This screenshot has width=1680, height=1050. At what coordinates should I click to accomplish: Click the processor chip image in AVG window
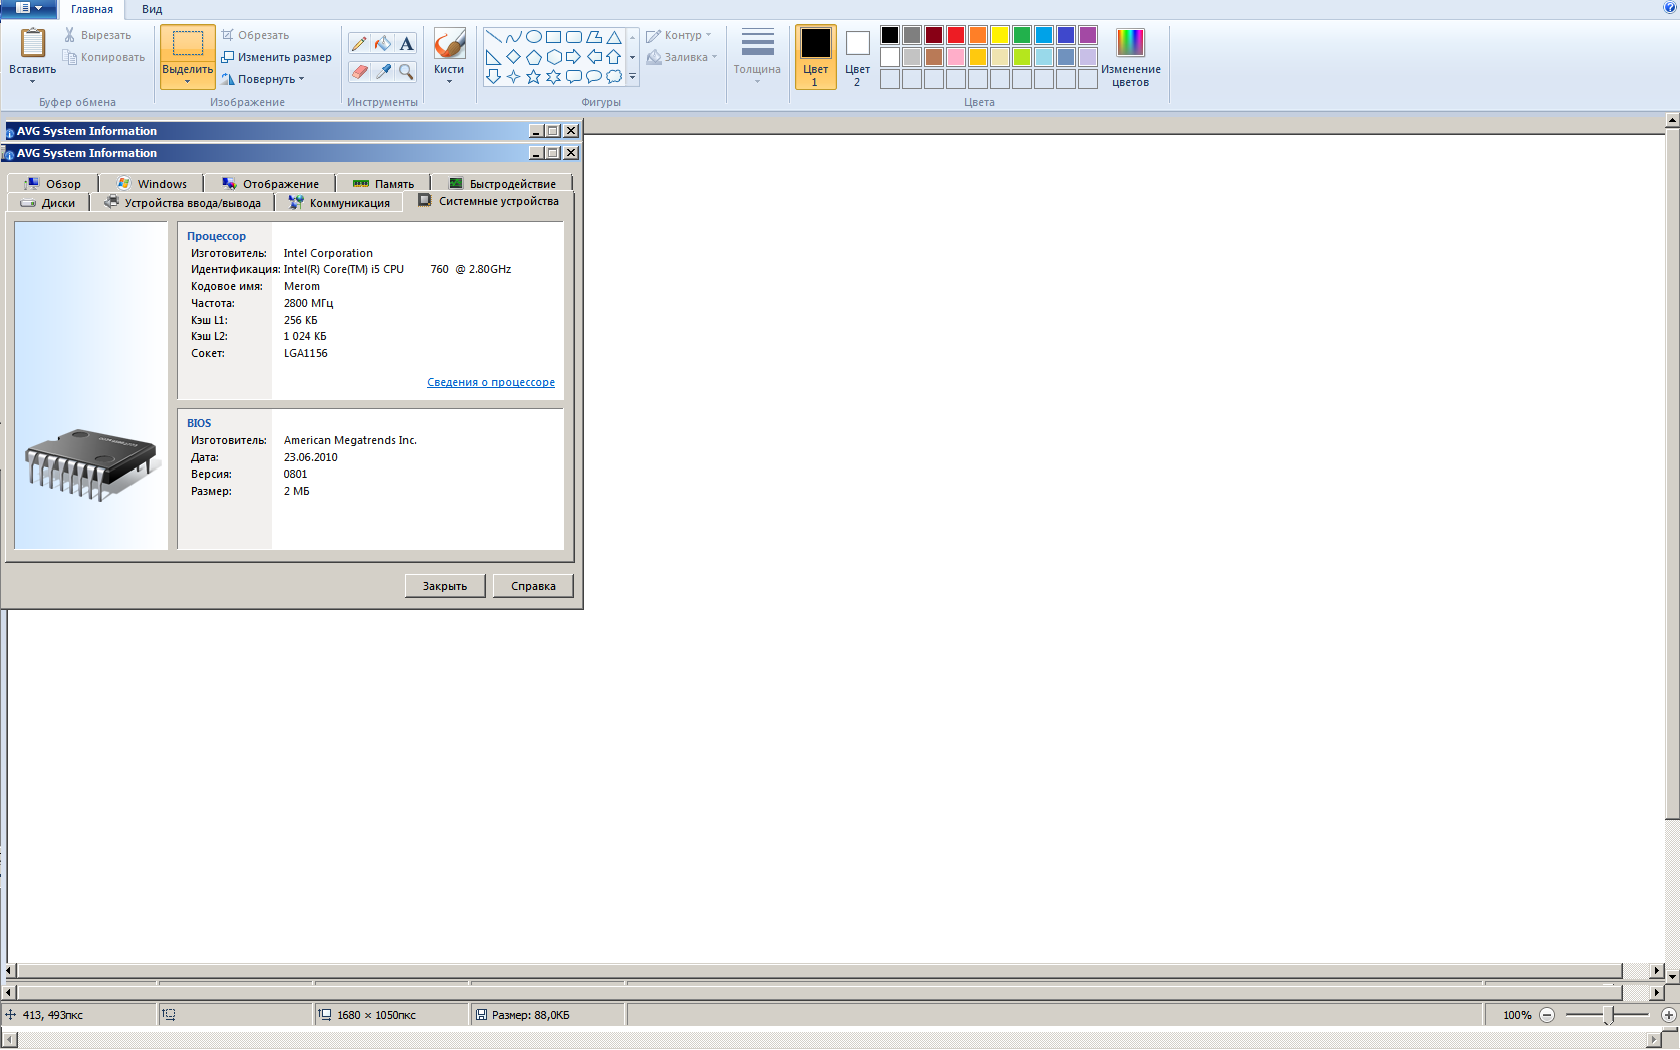pyautogui.click(x=92, y=465)
